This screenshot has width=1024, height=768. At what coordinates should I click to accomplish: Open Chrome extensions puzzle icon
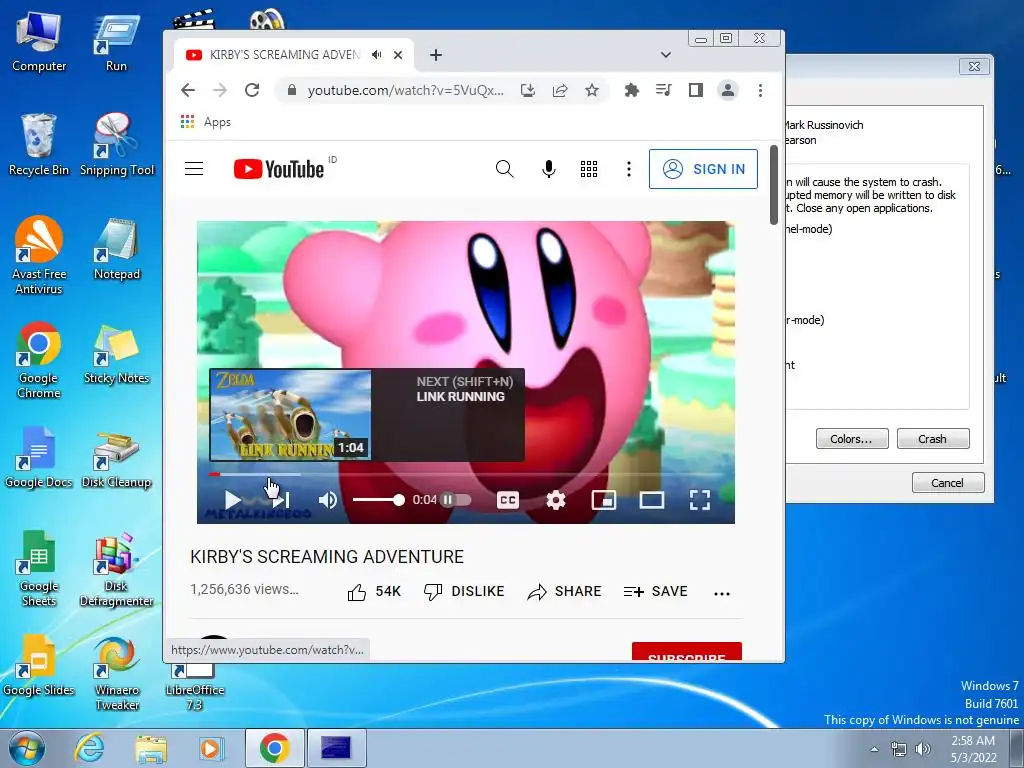pyautogui.click(x=632, y=90)
